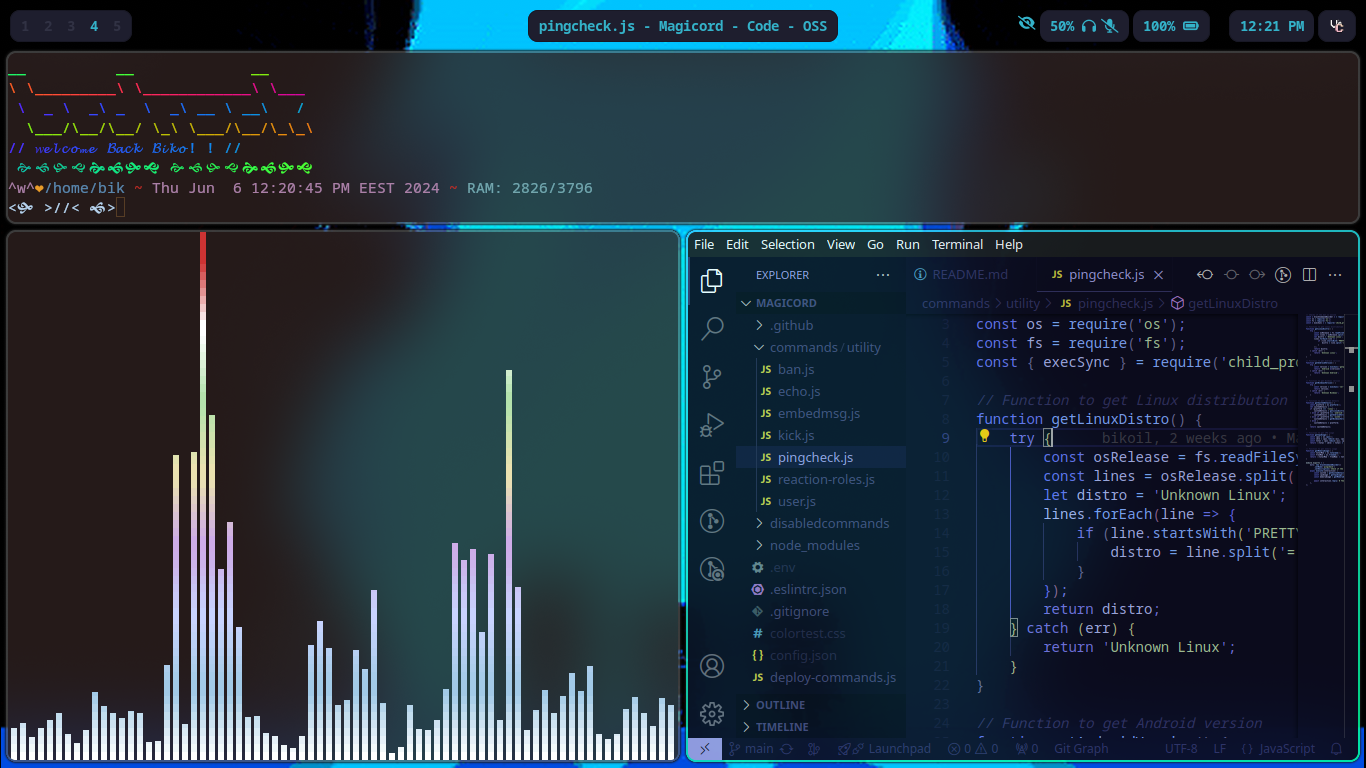Click Git Graph in the status bar

1081,748
